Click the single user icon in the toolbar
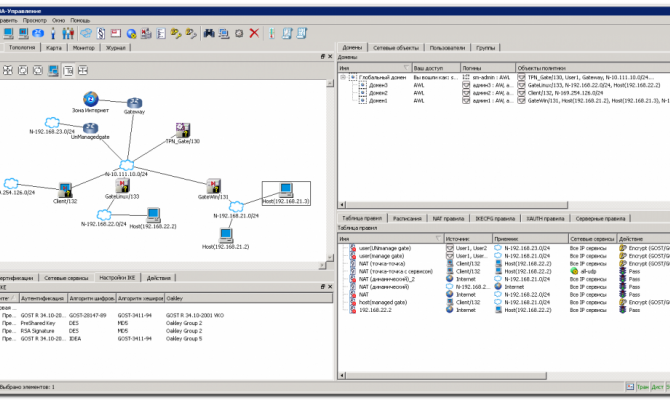Viewport: 670px width, 400px height. tap(53, 33)
